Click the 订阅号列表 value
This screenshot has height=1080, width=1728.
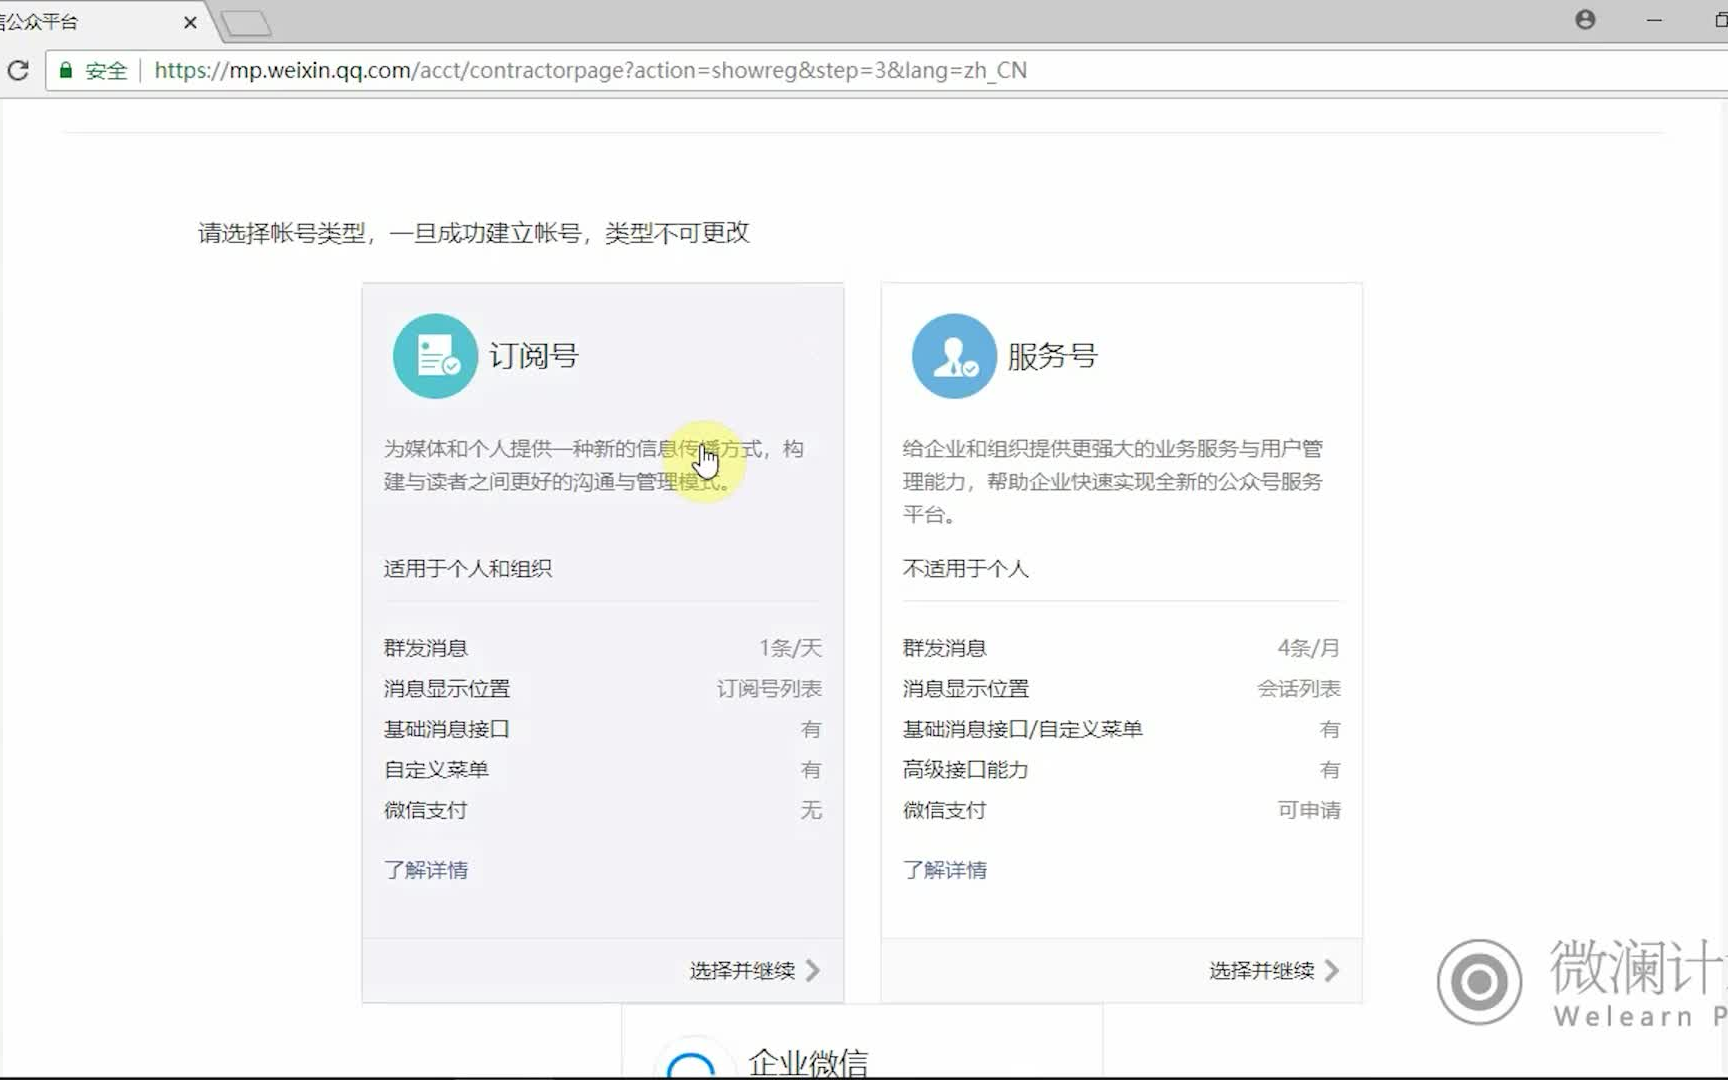[769, 689]
